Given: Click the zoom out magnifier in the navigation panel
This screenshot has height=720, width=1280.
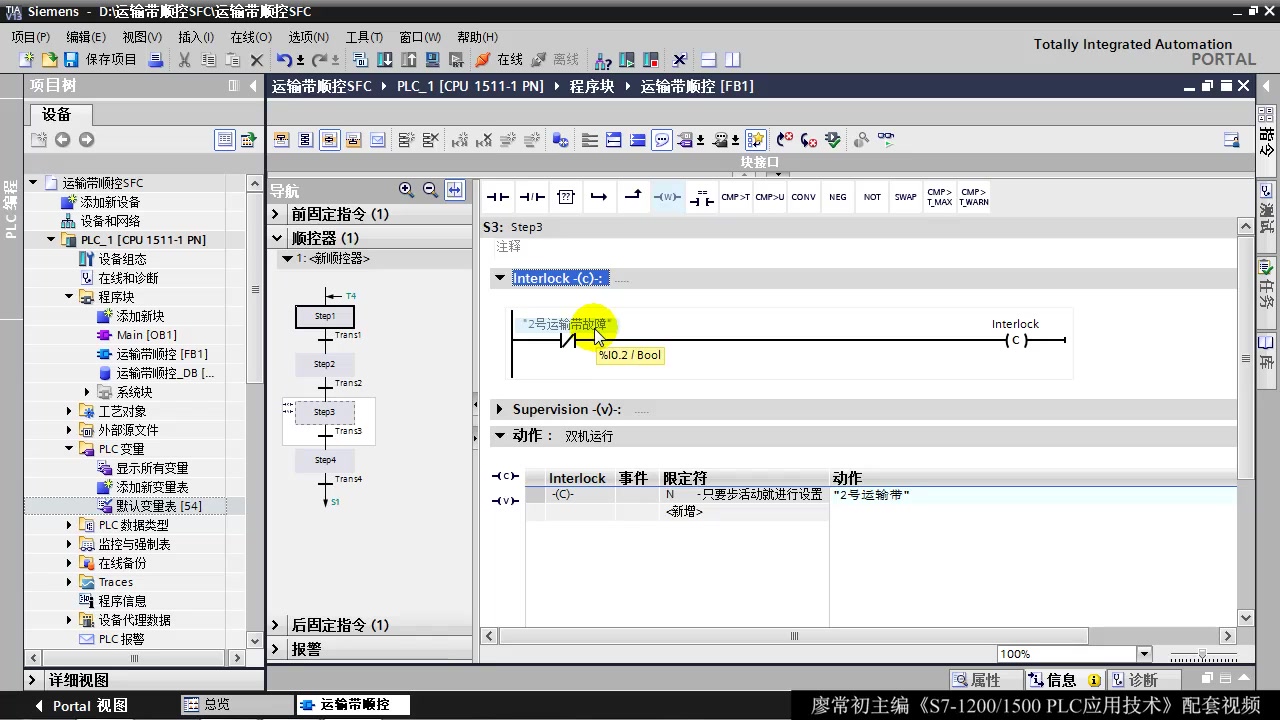Looking at the screenshot, I should coord(430,189).
